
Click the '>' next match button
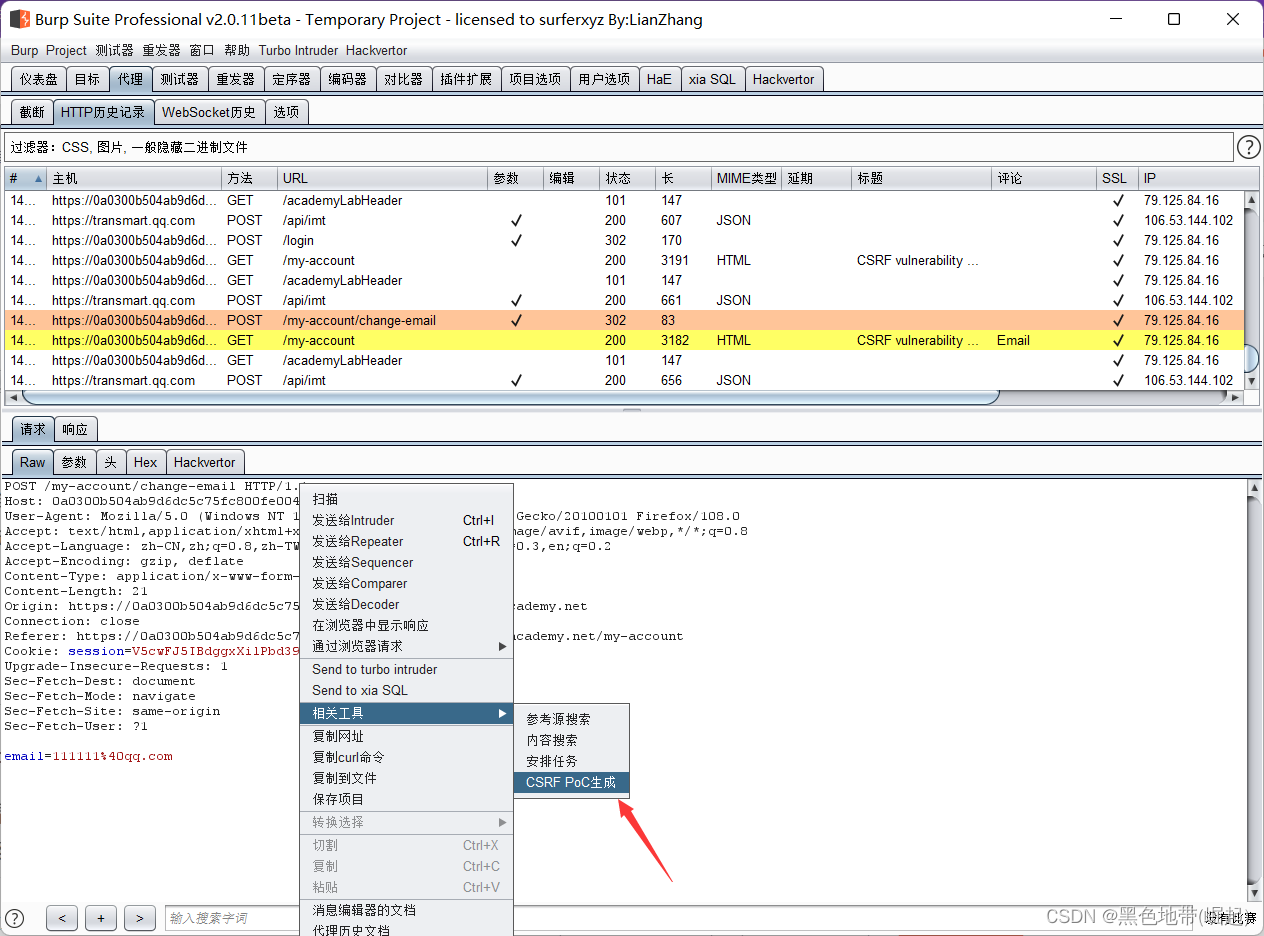[140, 917]
